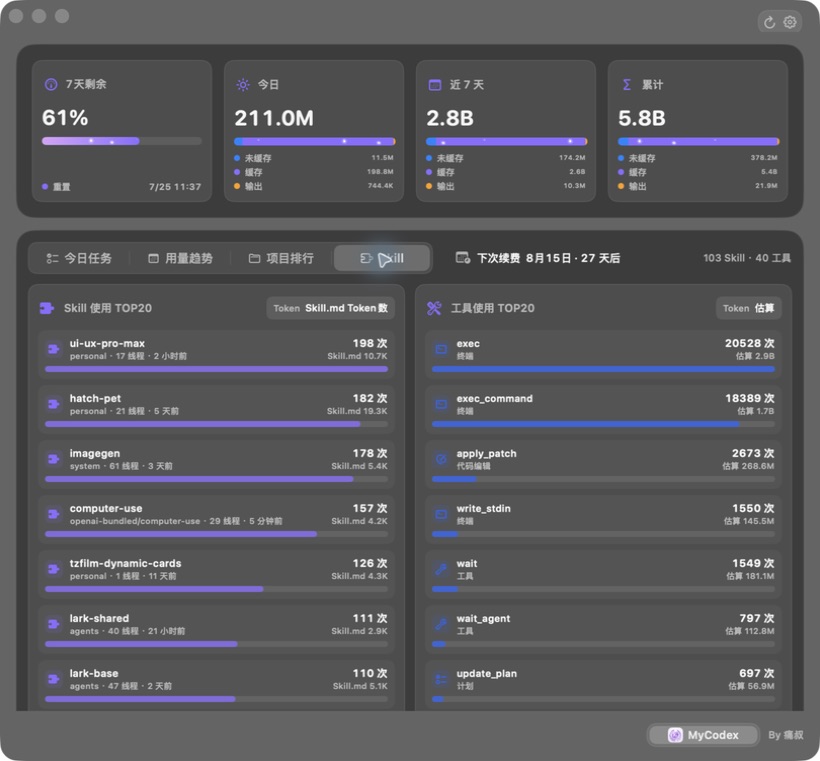Viewport: 820px width, 761px height.
Task: Click the 未缓存 174.2M entry
Action: click(x=506, y=158)
